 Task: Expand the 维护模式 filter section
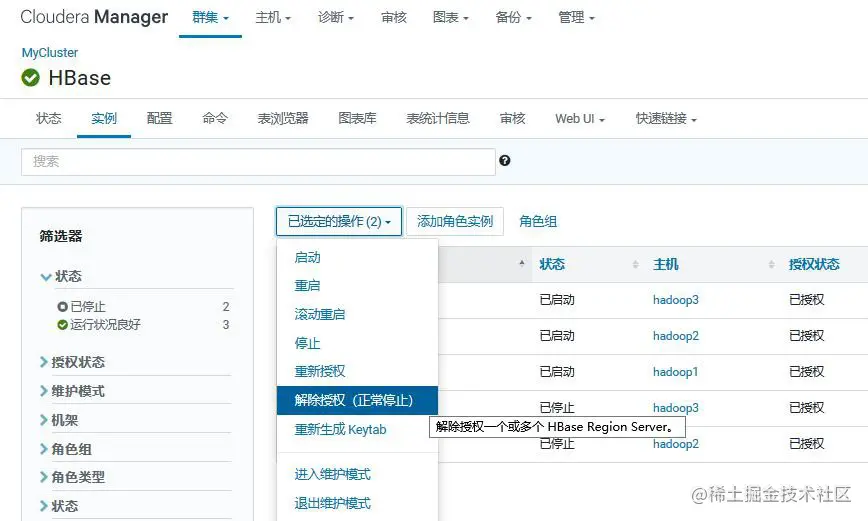(73, 391)
